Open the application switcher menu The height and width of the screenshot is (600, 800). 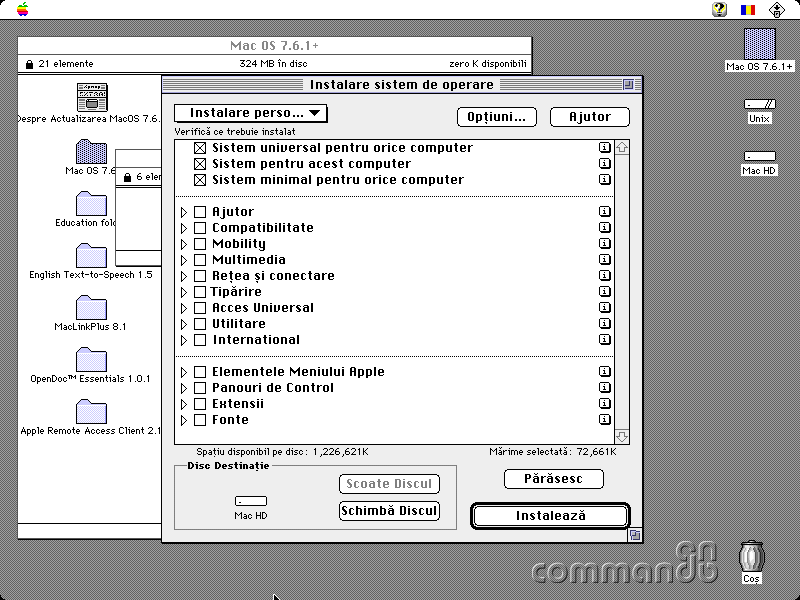click(777, 9)
